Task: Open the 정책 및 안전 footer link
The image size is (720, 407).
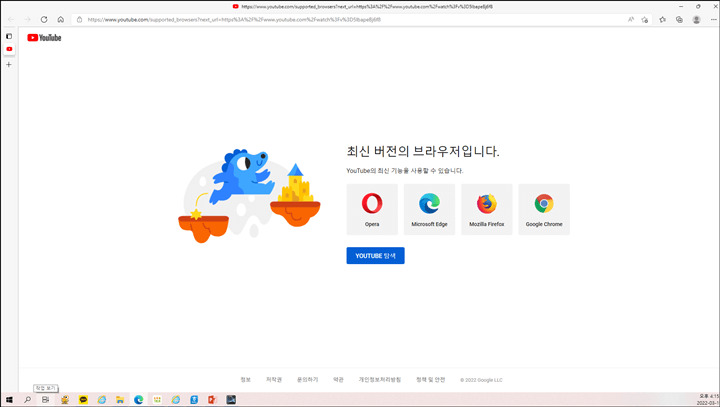Action: pos(431,379)
